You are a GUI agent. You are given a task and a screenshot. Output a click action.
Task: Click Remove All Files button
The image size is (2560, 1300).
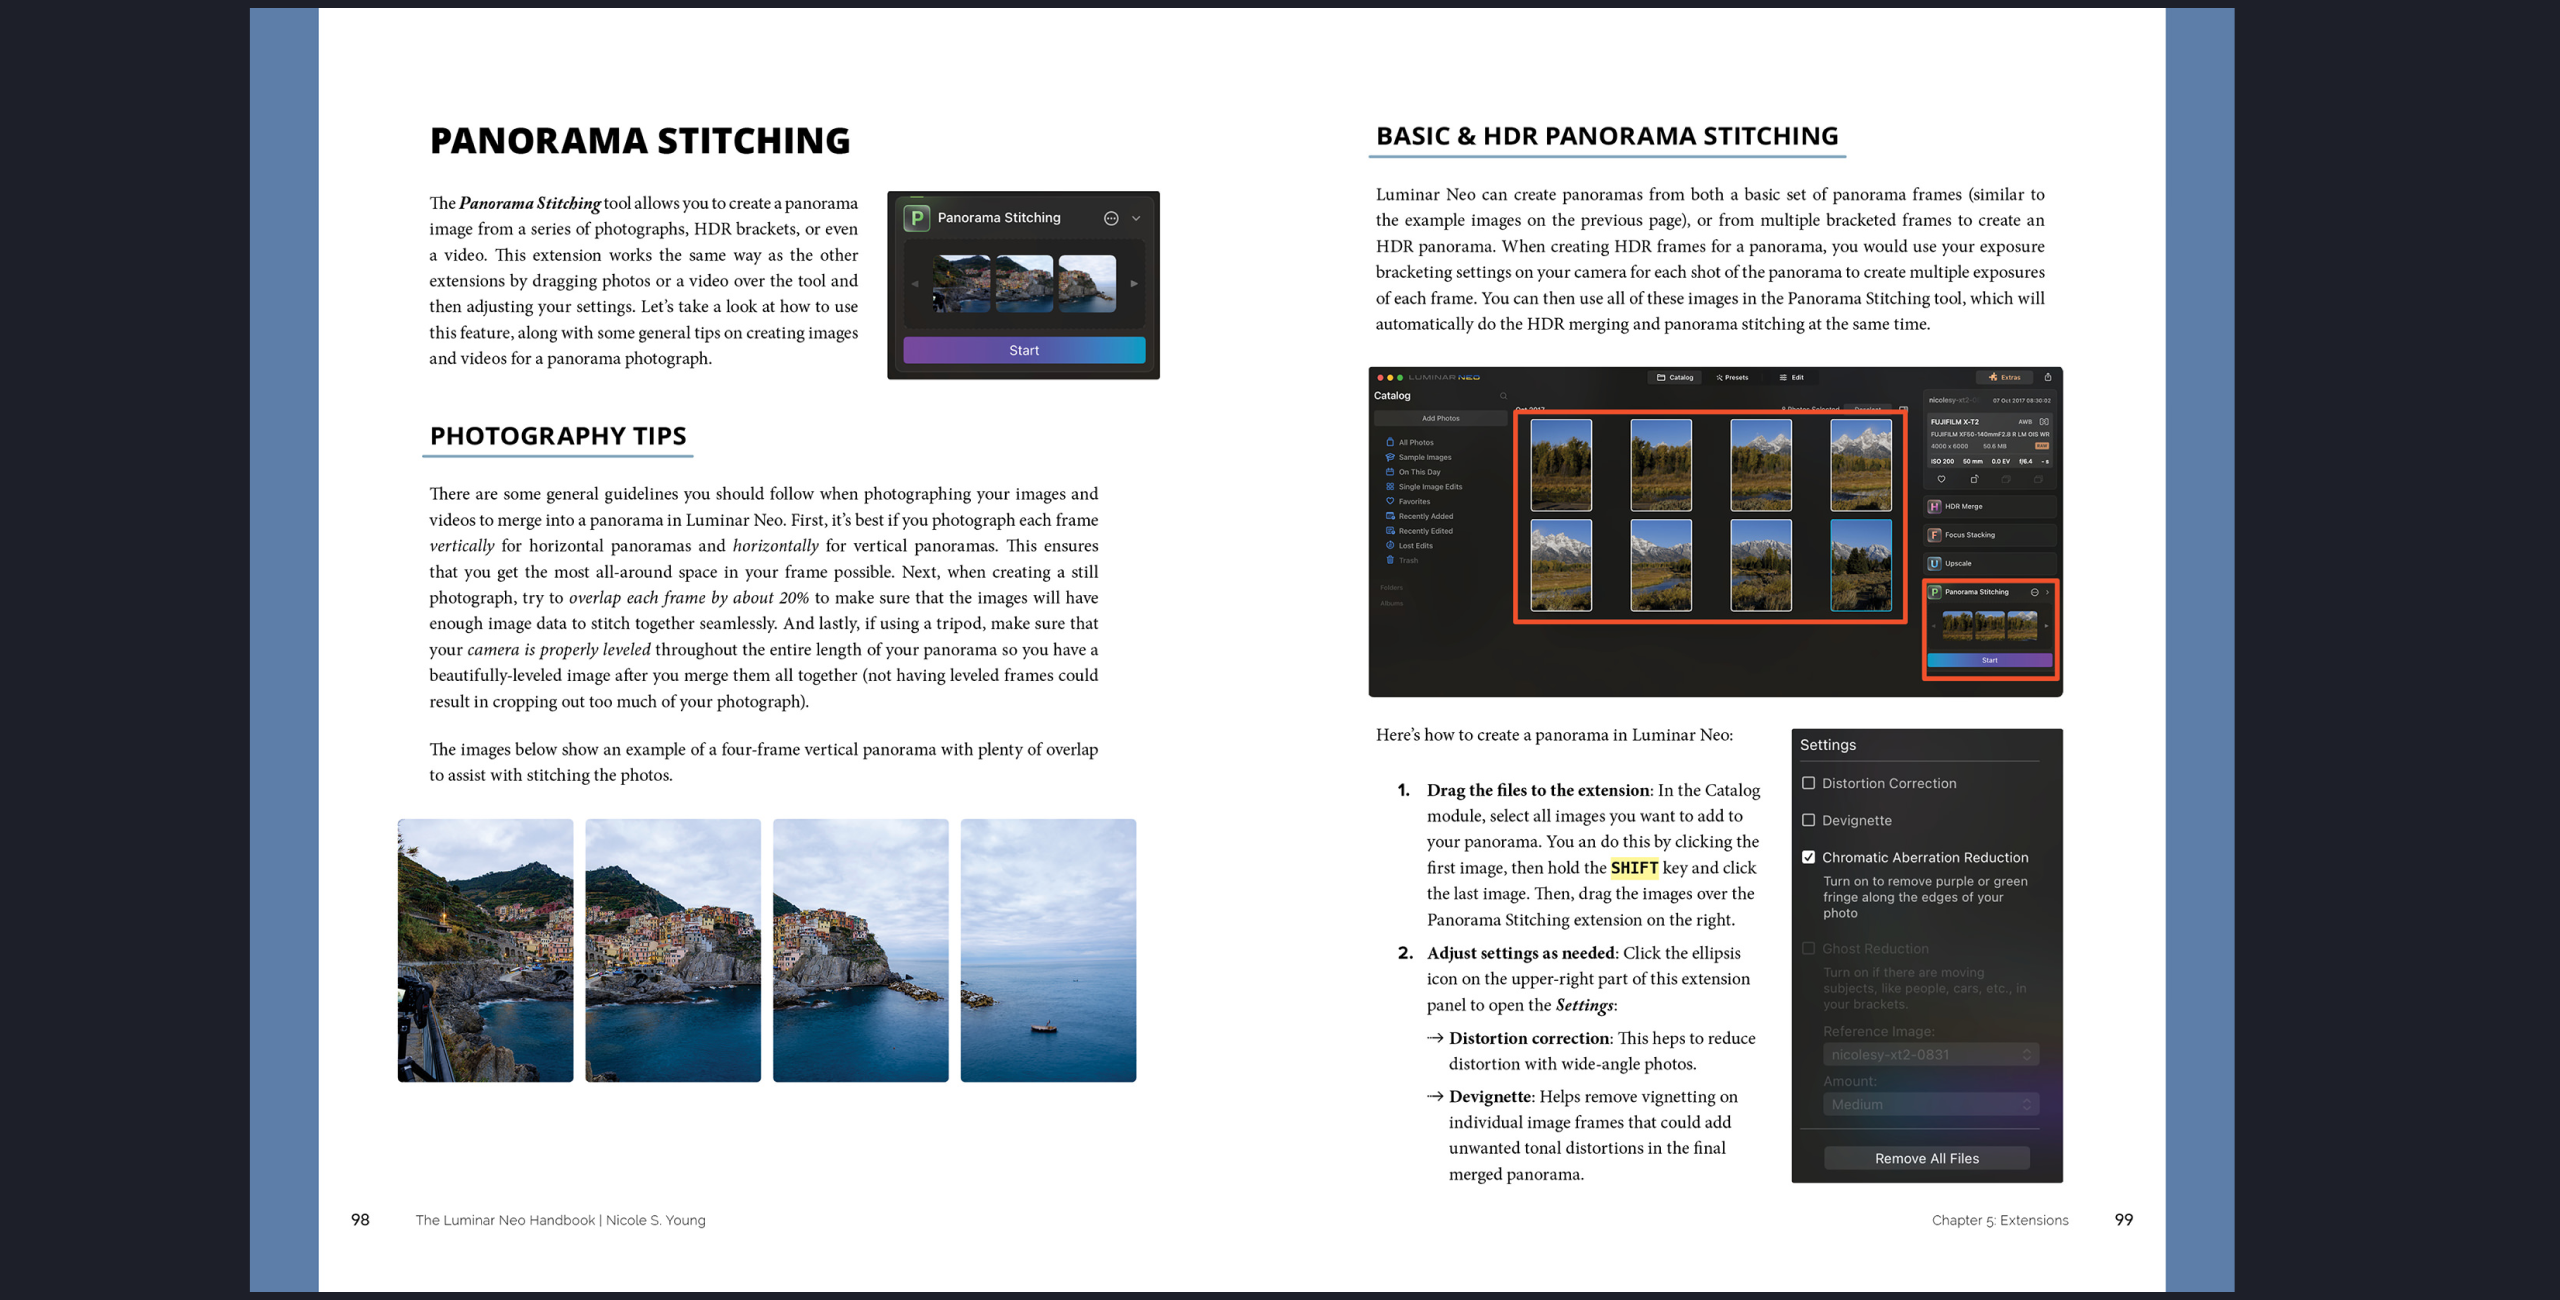[x=1927, y=1158]
